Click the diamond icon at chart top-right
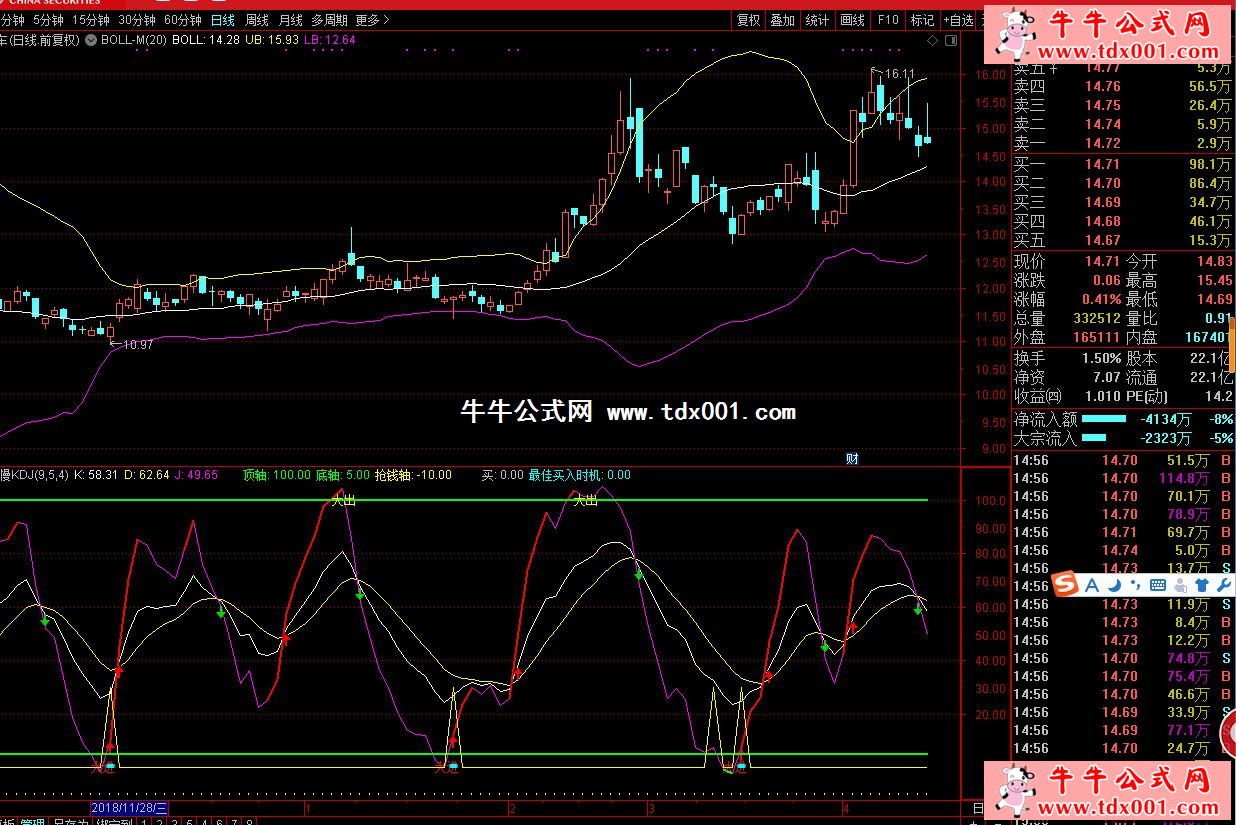1236x825 pixels. [x=933, y=41]
